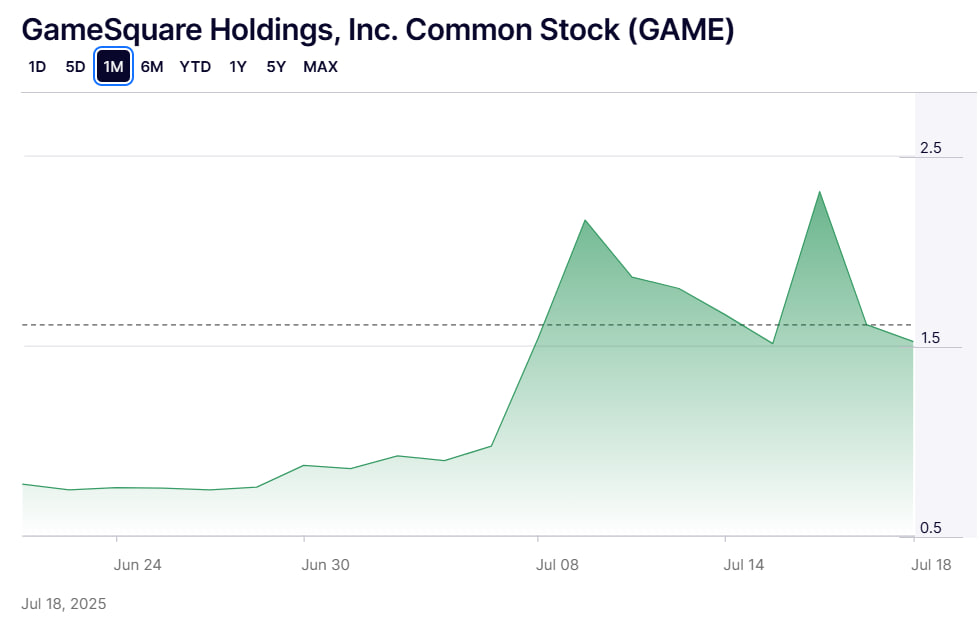Viewport: 980px width, 637px height.
Task: Click the Jul 14 axis label
Action: [x=744, y=564]
